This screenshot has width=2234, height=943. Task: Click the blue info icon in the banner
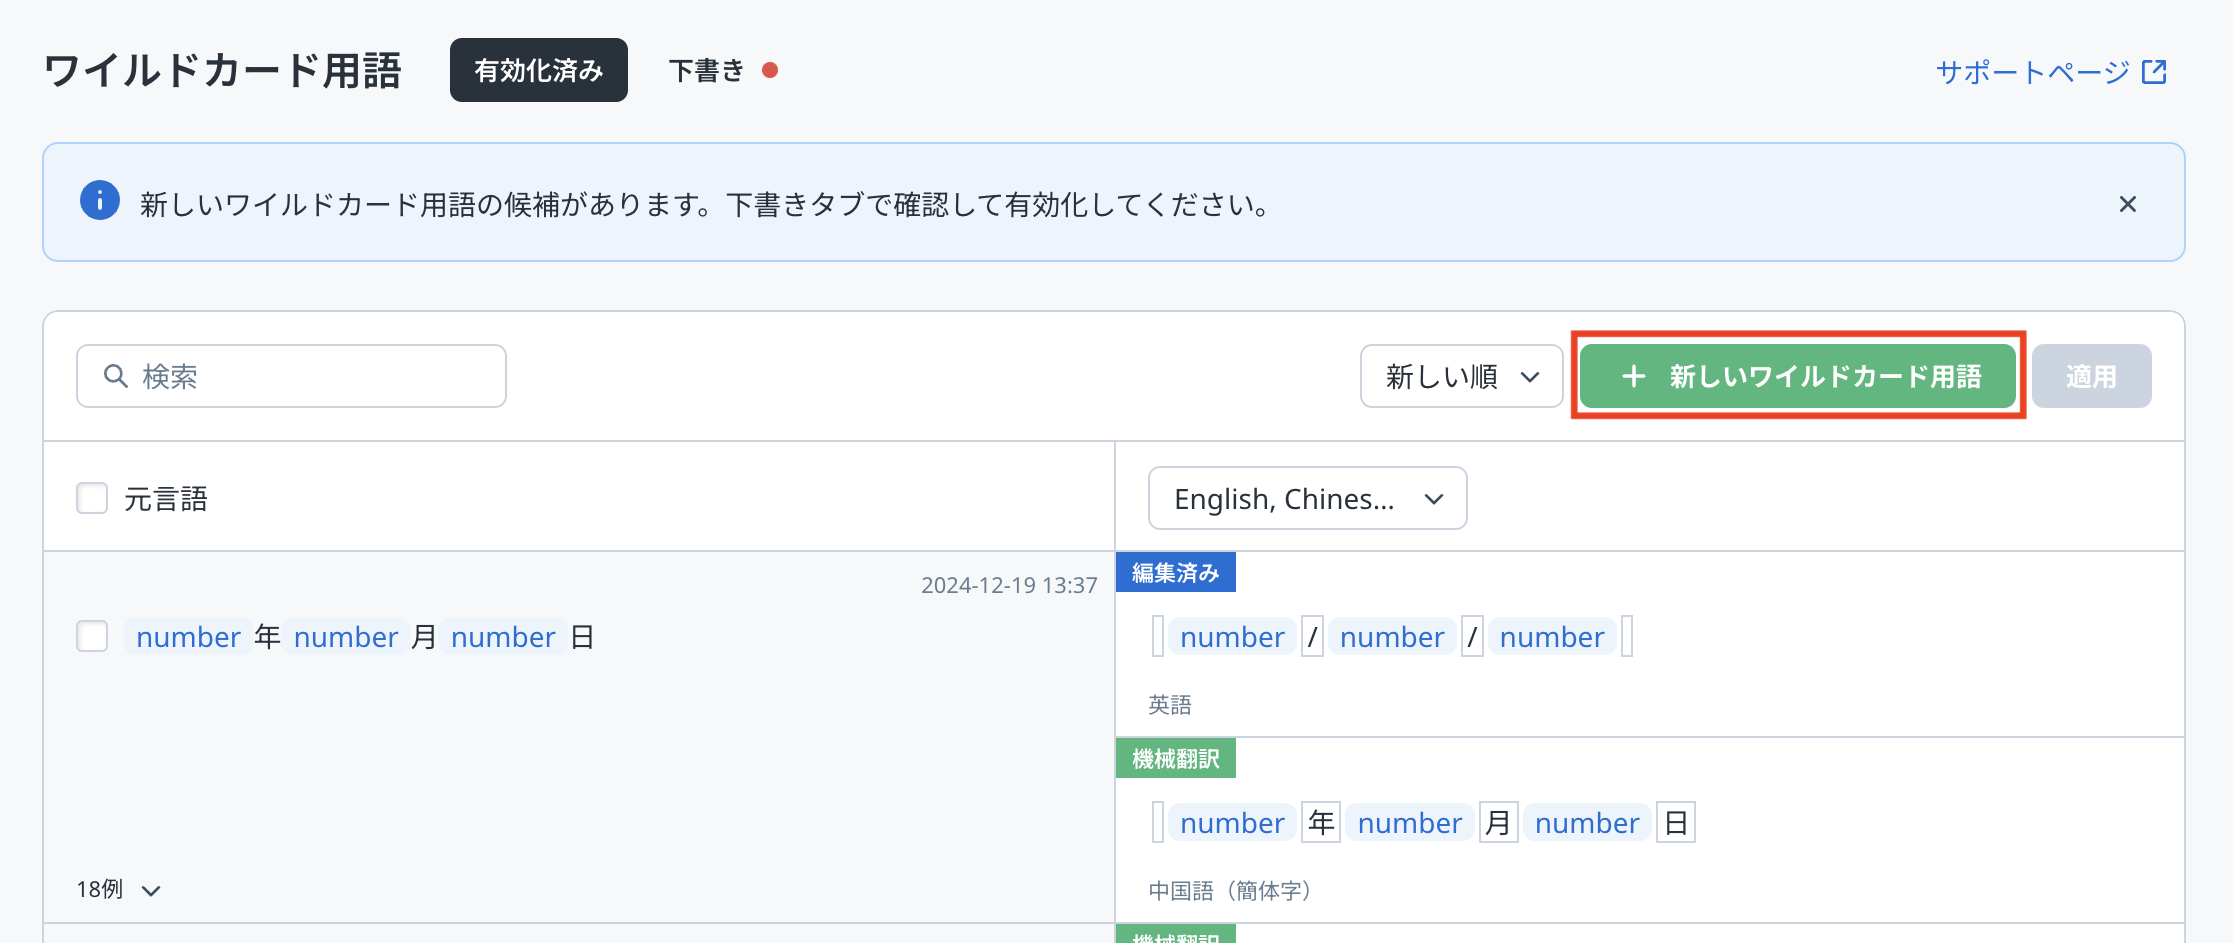(x=100, y=201)
